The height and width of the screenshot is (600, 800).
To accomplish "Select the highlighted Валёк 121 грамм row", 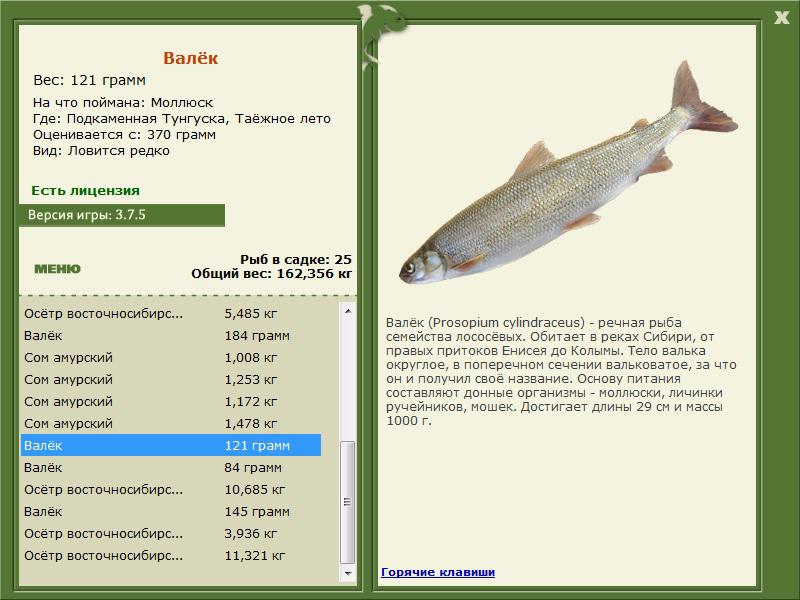I will [x=170, y=445].
